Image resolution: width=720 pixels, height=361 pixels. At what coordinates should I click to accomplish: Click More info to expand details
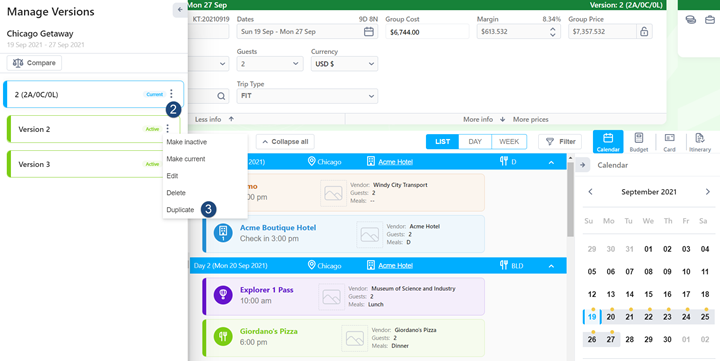pyautogui.click(x=484, y=119)
